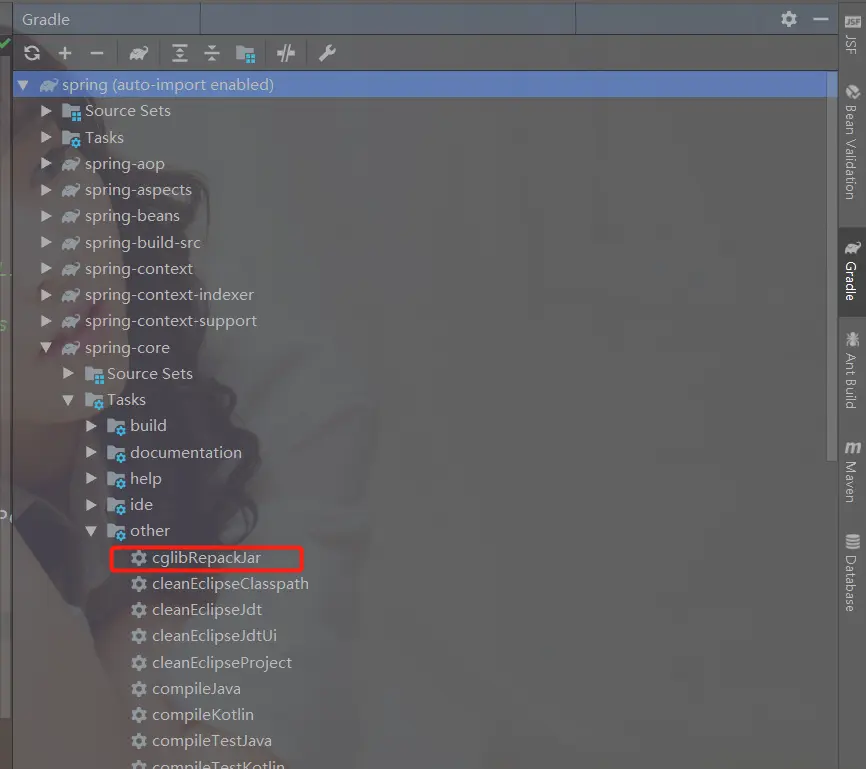Select the cleanEclipseJdtUi task

(x=214, y=636)
